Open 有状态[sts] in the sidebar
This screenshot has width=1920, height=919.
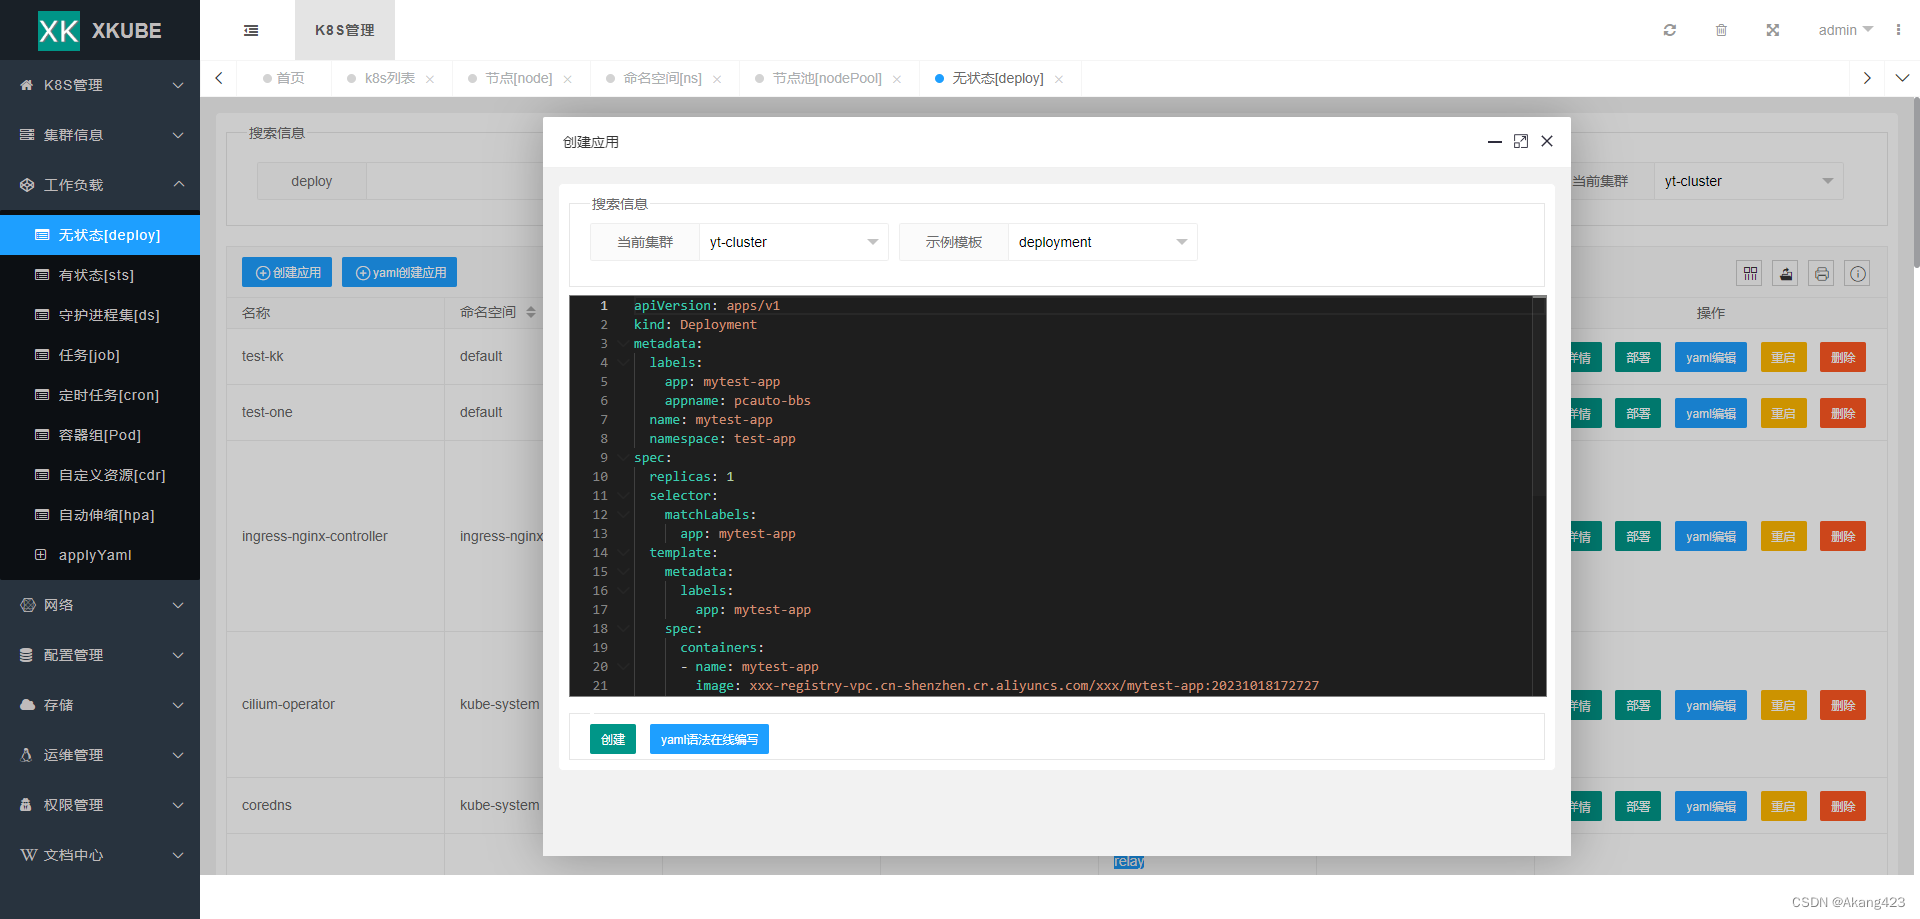pyautogui.click(x=100, y=275)
